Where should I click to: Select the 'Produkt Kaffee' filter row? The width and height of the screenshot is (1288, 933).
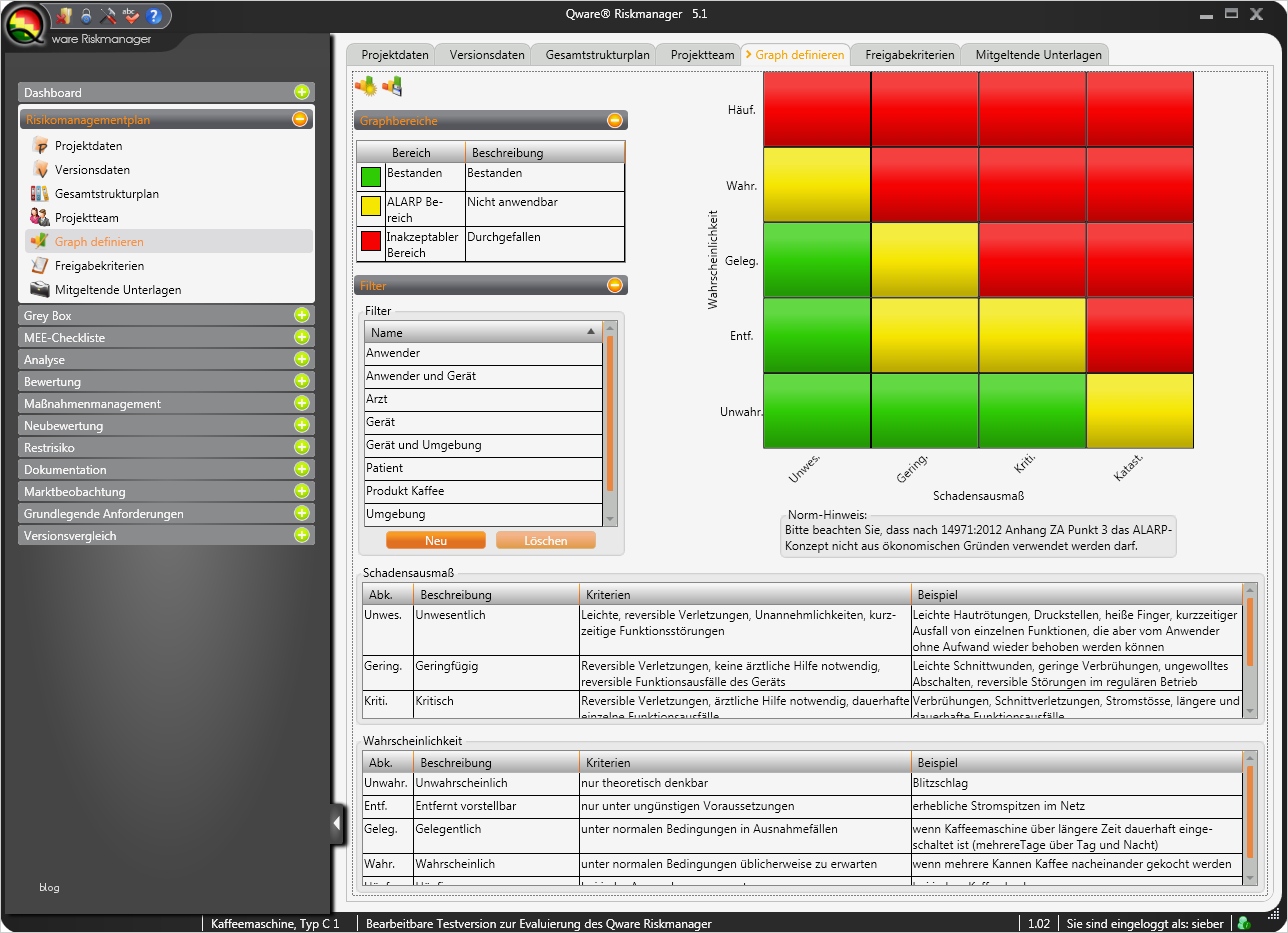484,491
